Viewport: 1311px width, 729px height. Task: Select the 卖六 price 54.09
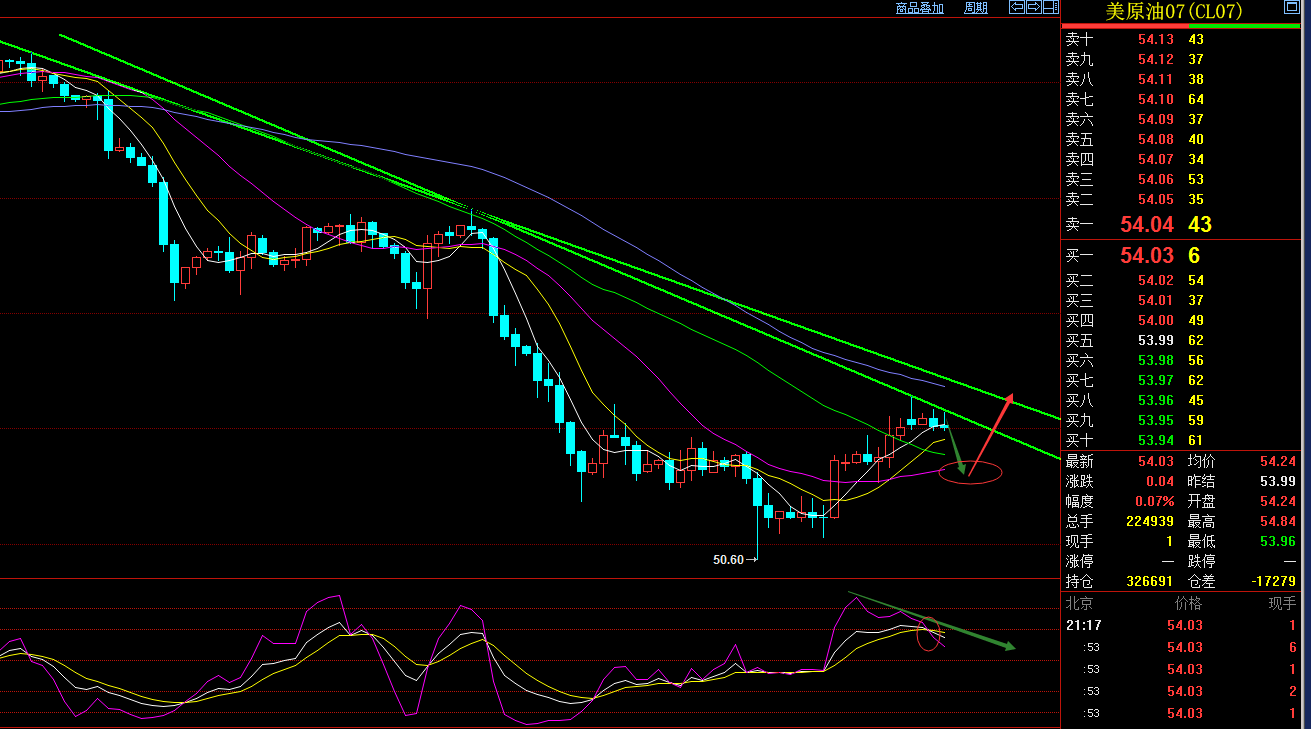click(1156, 119)
